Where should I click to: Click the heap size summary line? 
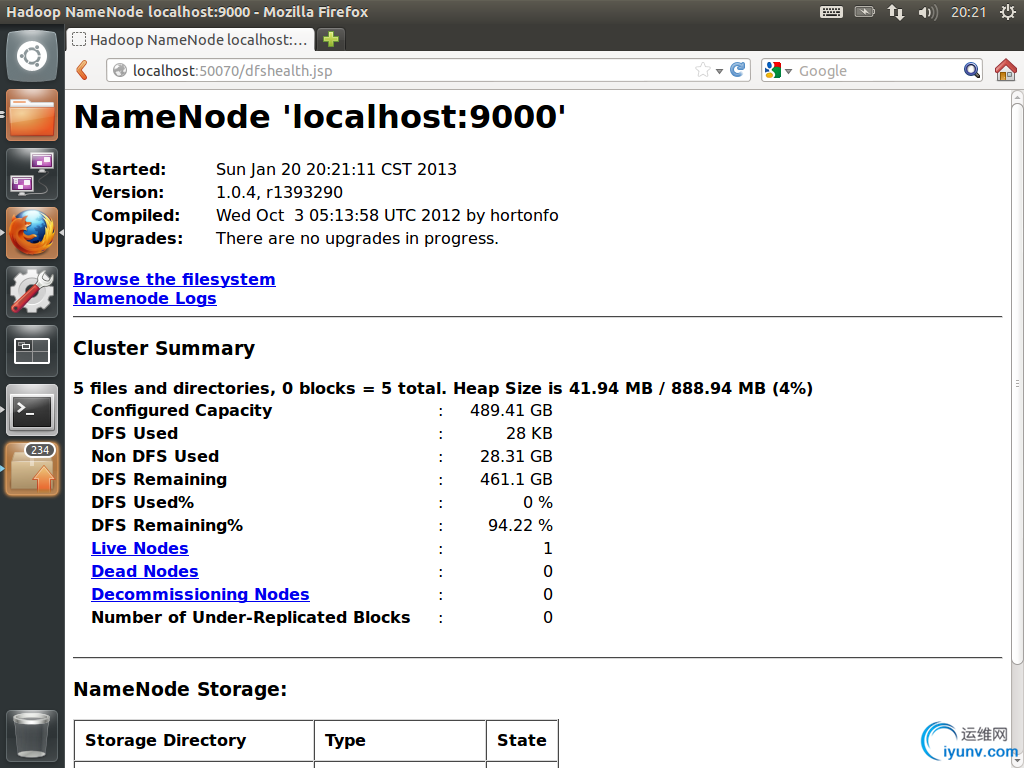[443, 388]
